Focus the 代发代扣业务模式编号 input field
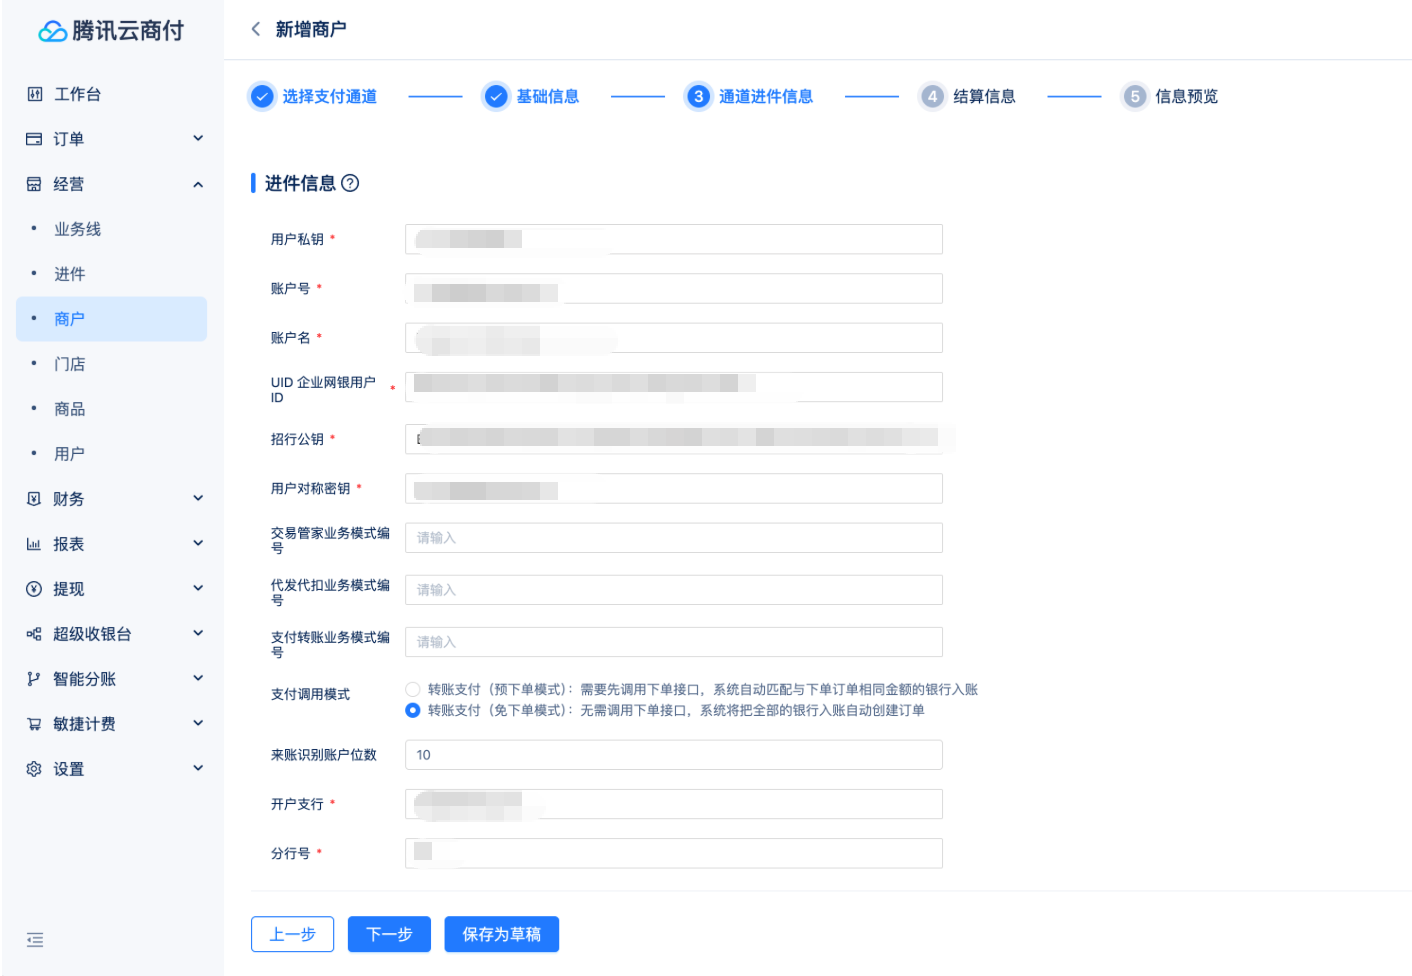 click(674, 590)
